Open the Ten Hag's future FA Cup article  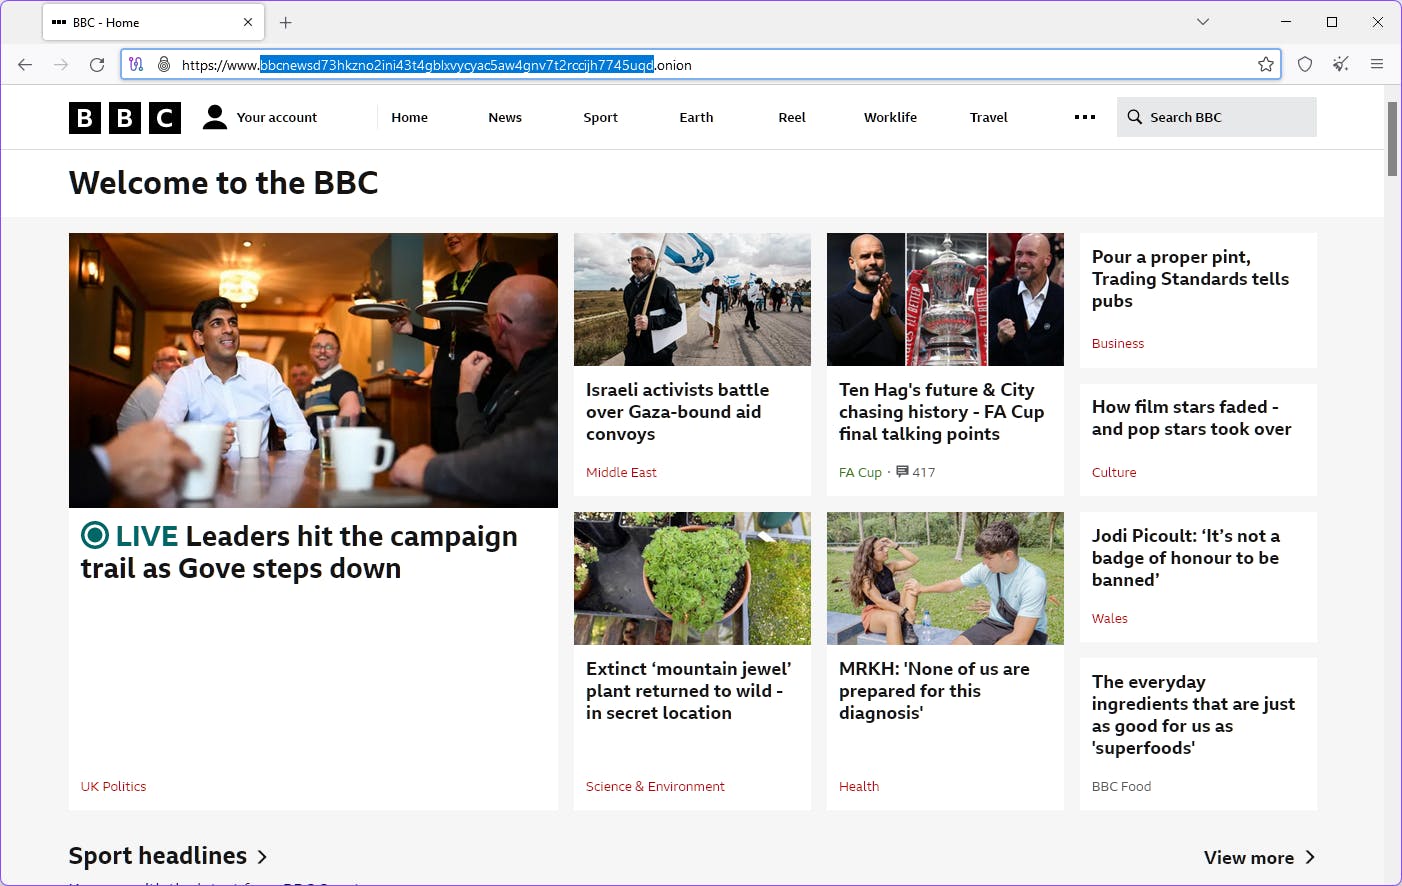point(941,412)
